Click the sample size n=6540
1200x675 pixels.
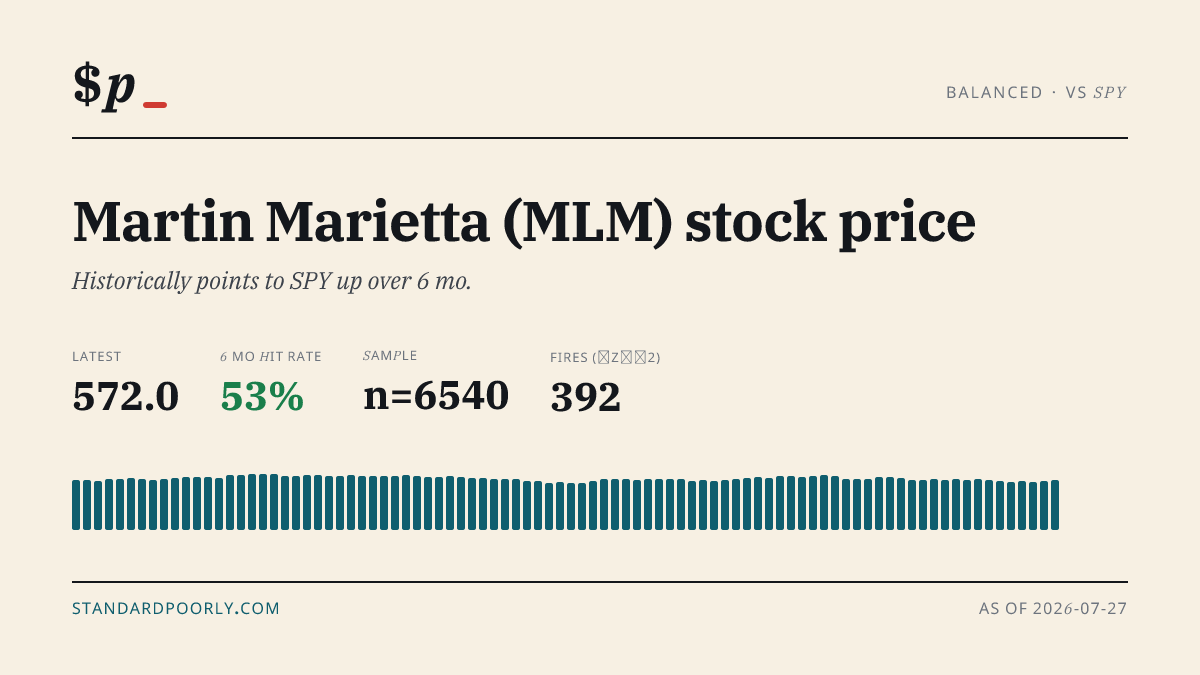[x=436, y=396]
